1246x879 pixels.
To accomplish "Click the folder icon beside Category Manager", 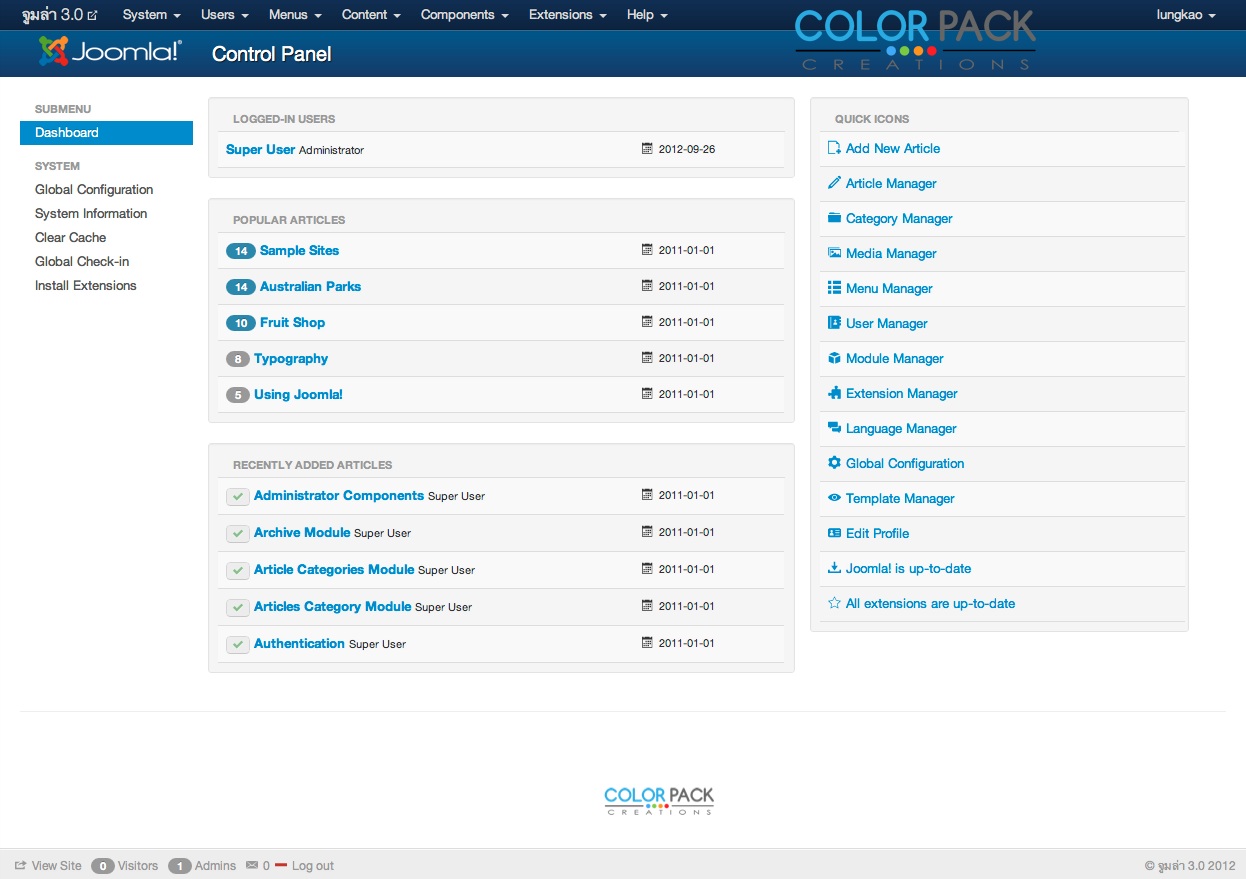I will (x=834, y=218).
